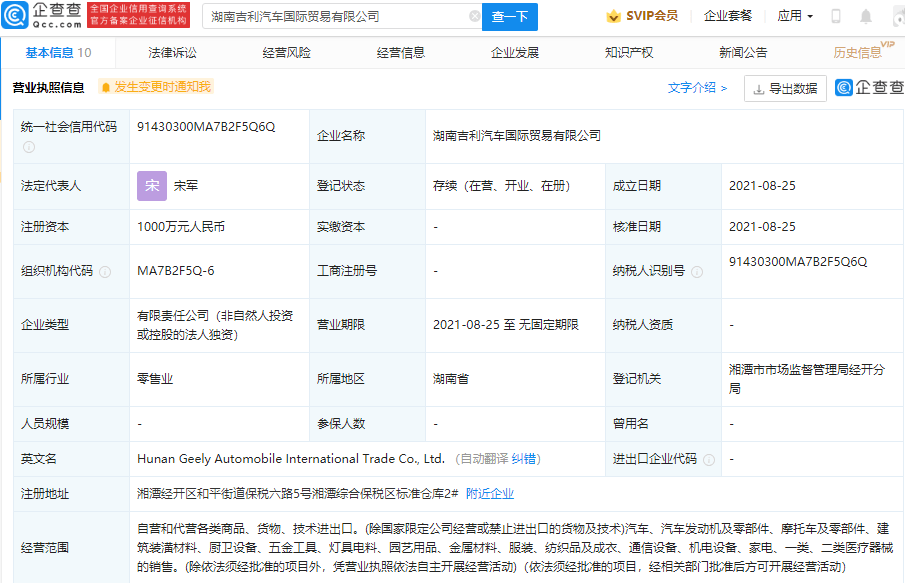905x583 pixels.
Task: Click 核准日期 value 2021-08-25
Action: click(762, 227)
